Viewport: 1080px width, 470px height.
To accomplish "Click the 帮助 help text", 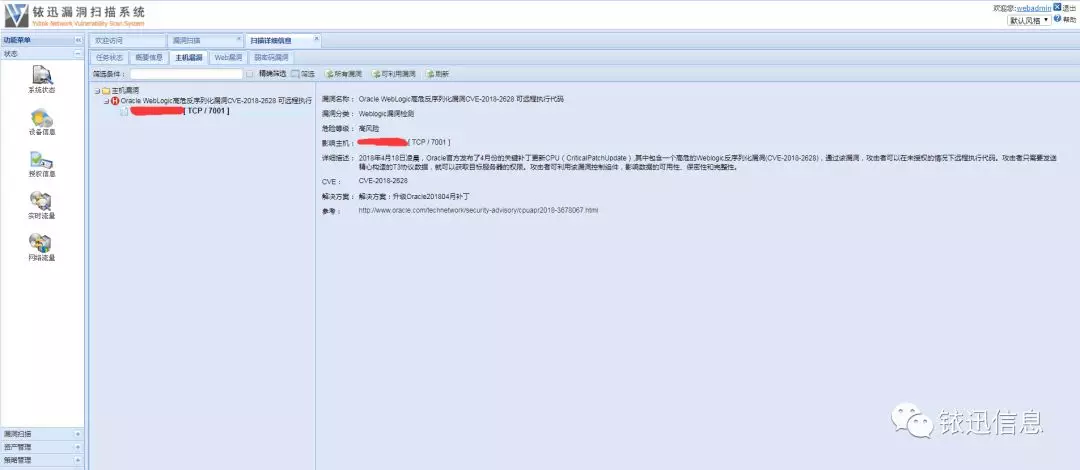I will [1069, 19].
